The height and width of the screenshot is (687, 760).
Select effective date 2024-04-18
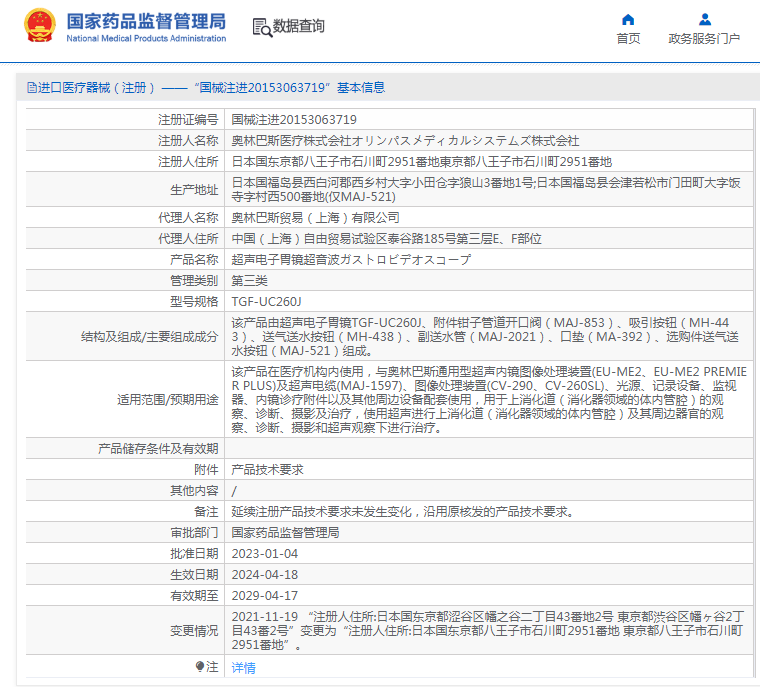coord(265,575)
